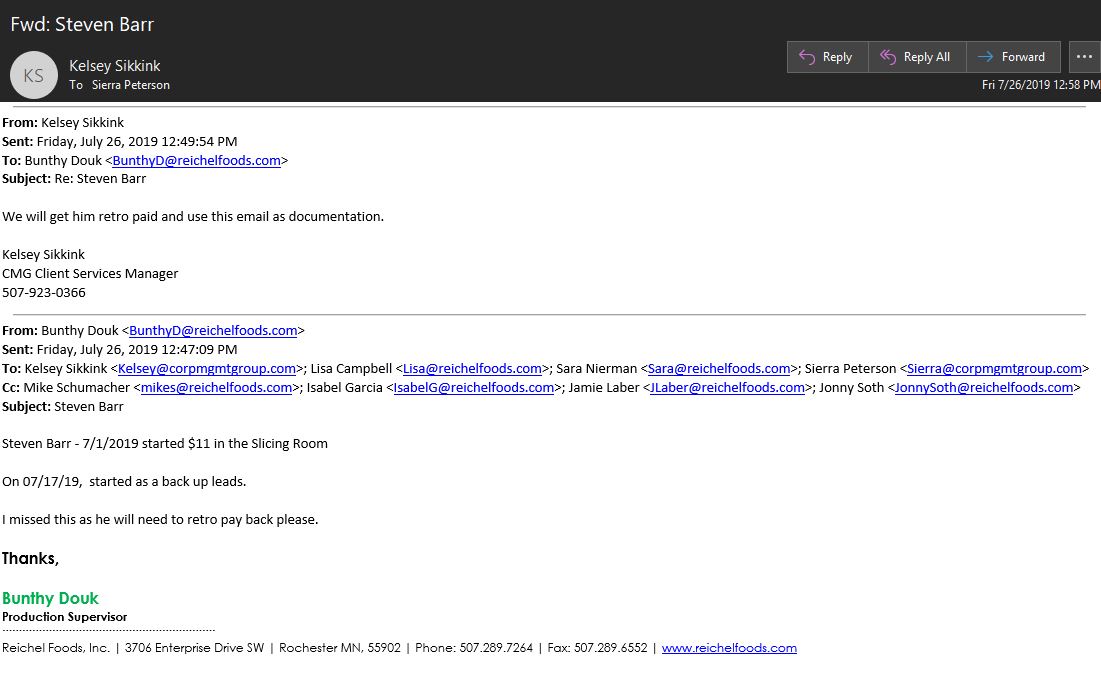This screenshot has width=1101, height=677.
Task: Click JonnySoth@reichelfoods.com email link
Action: coord(983,387)
